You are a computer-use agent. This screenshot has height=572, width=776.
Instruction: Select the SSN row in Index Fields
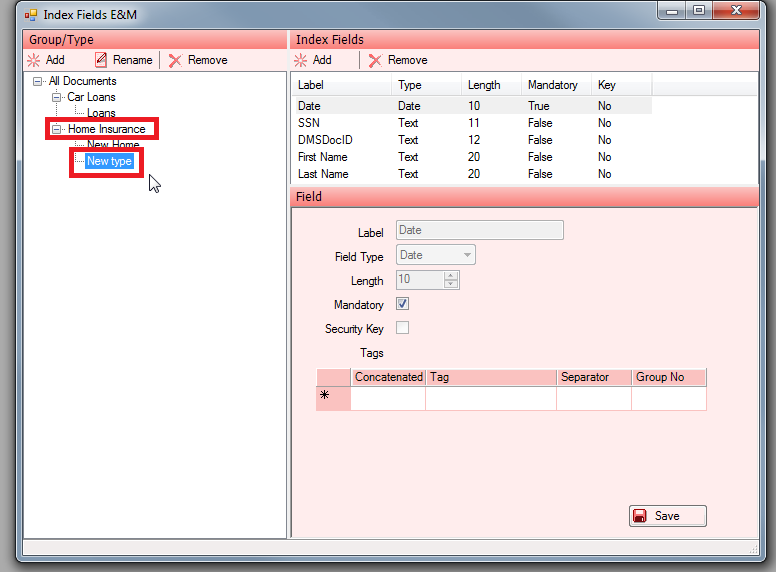(x=308, y=123)
